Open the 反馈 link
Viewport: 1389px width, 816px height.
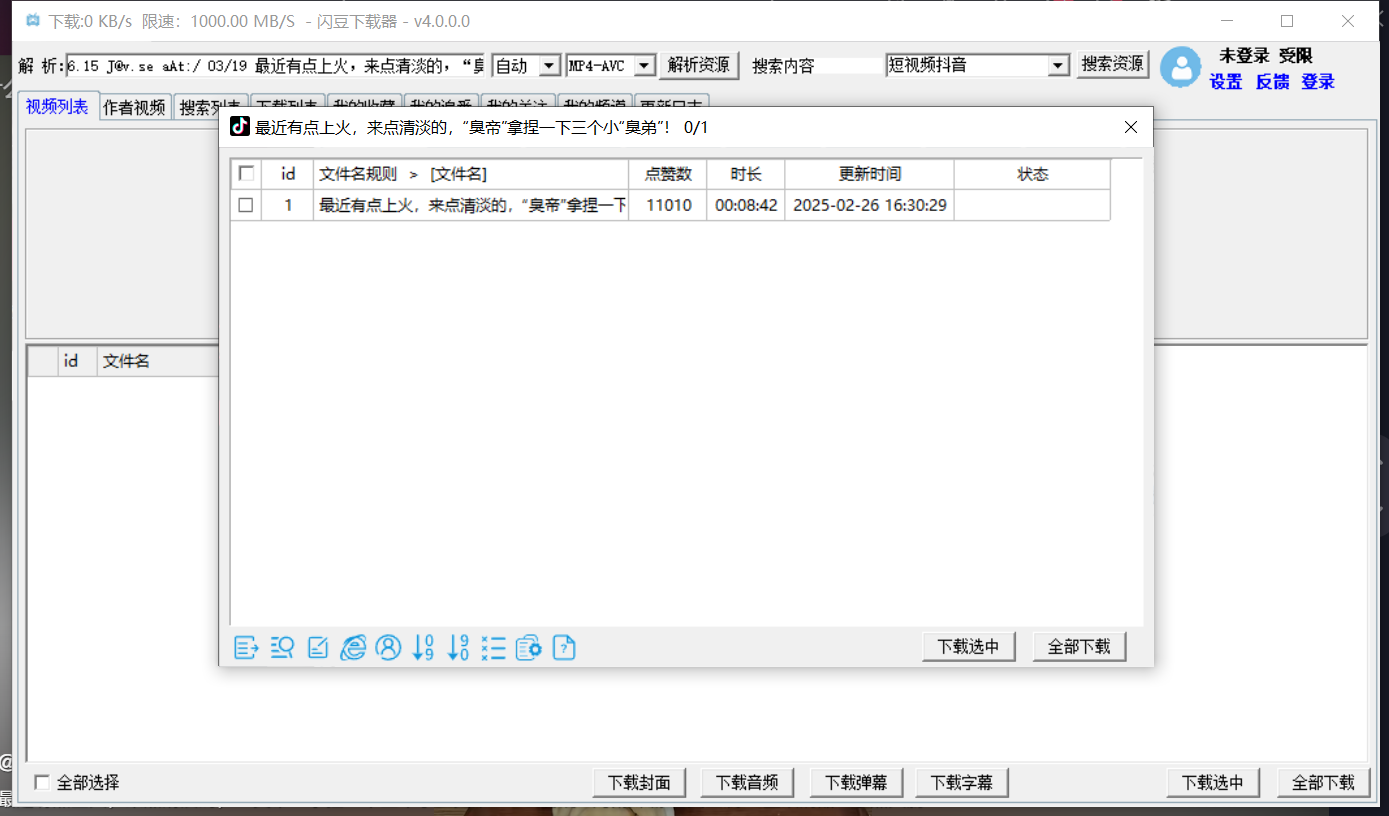click(x=1272, y=82)
